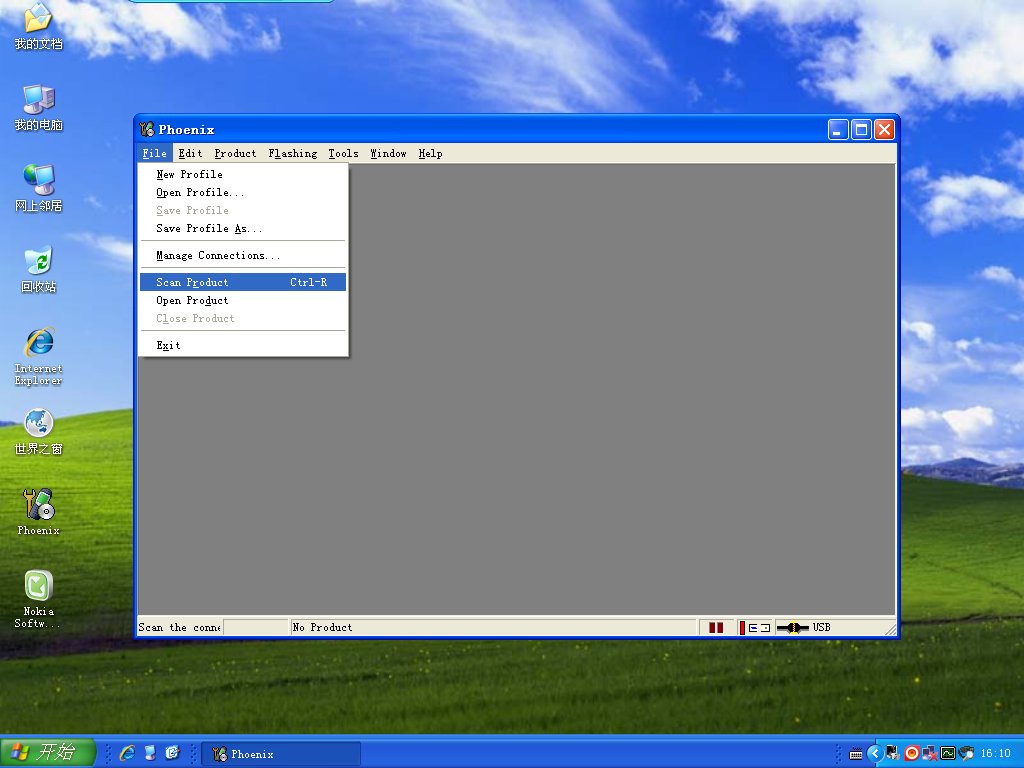Open the Window menu
1024x768 pixels.
389,153
